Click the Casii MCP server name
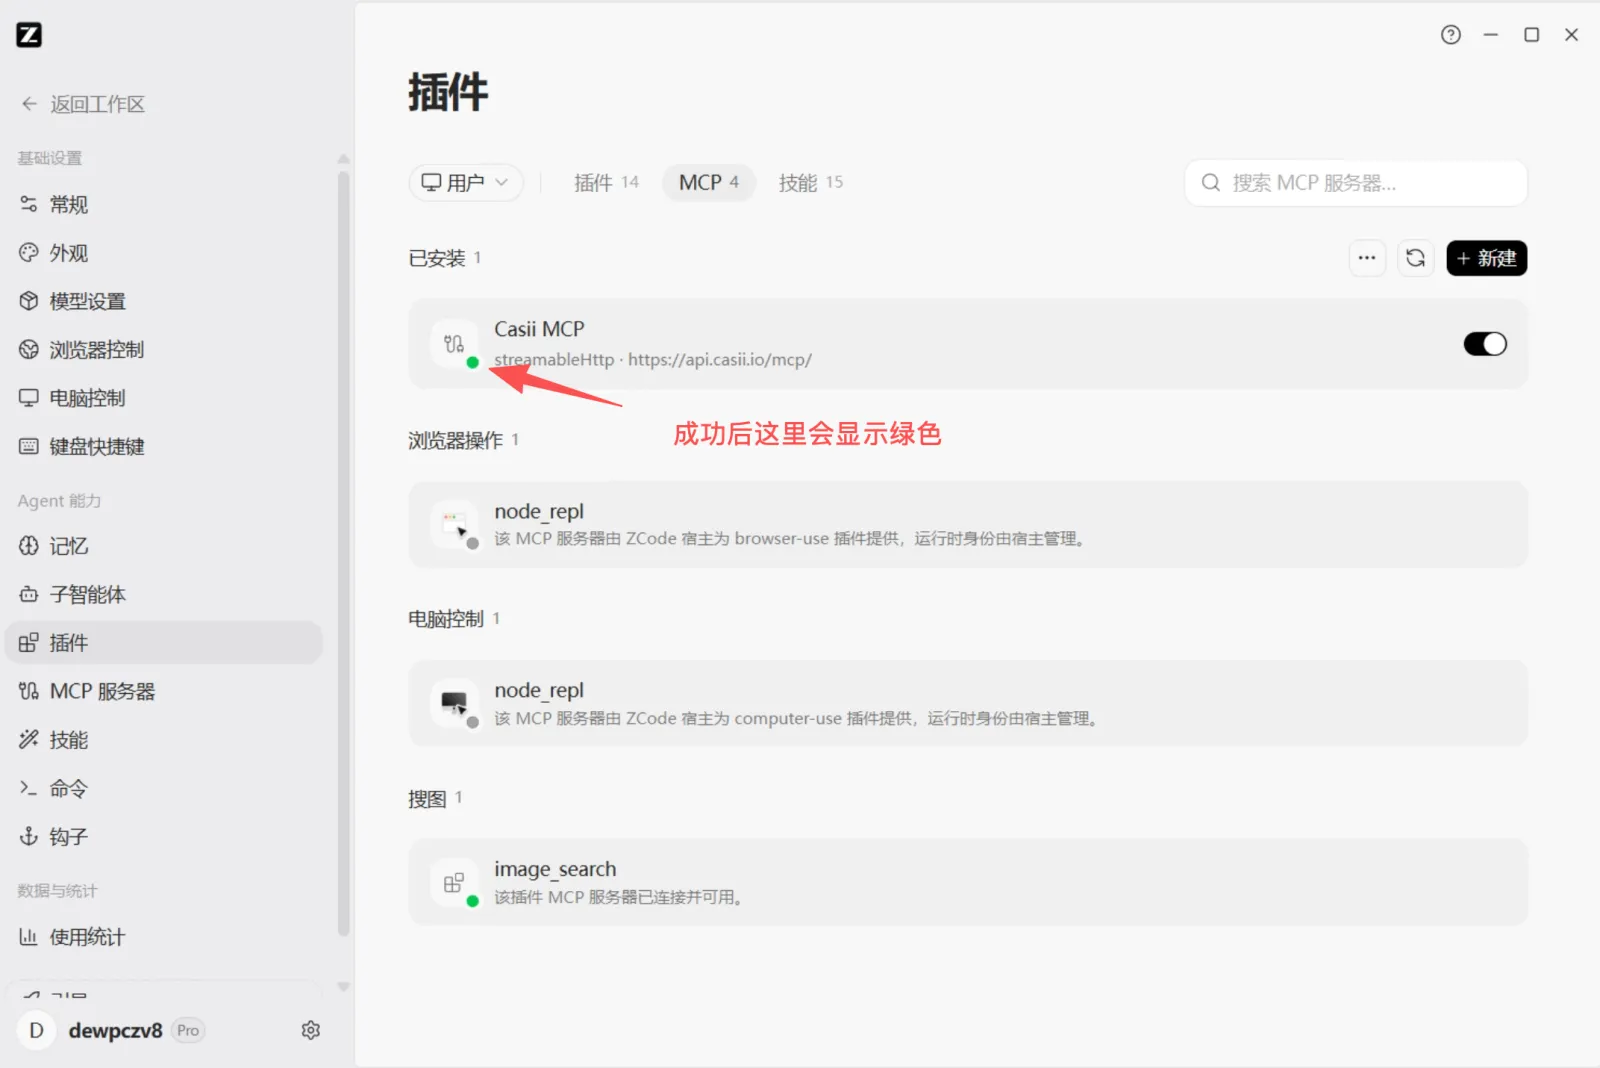Image resolution: width=1600 pixels, height=1068 pixels. 539,329
